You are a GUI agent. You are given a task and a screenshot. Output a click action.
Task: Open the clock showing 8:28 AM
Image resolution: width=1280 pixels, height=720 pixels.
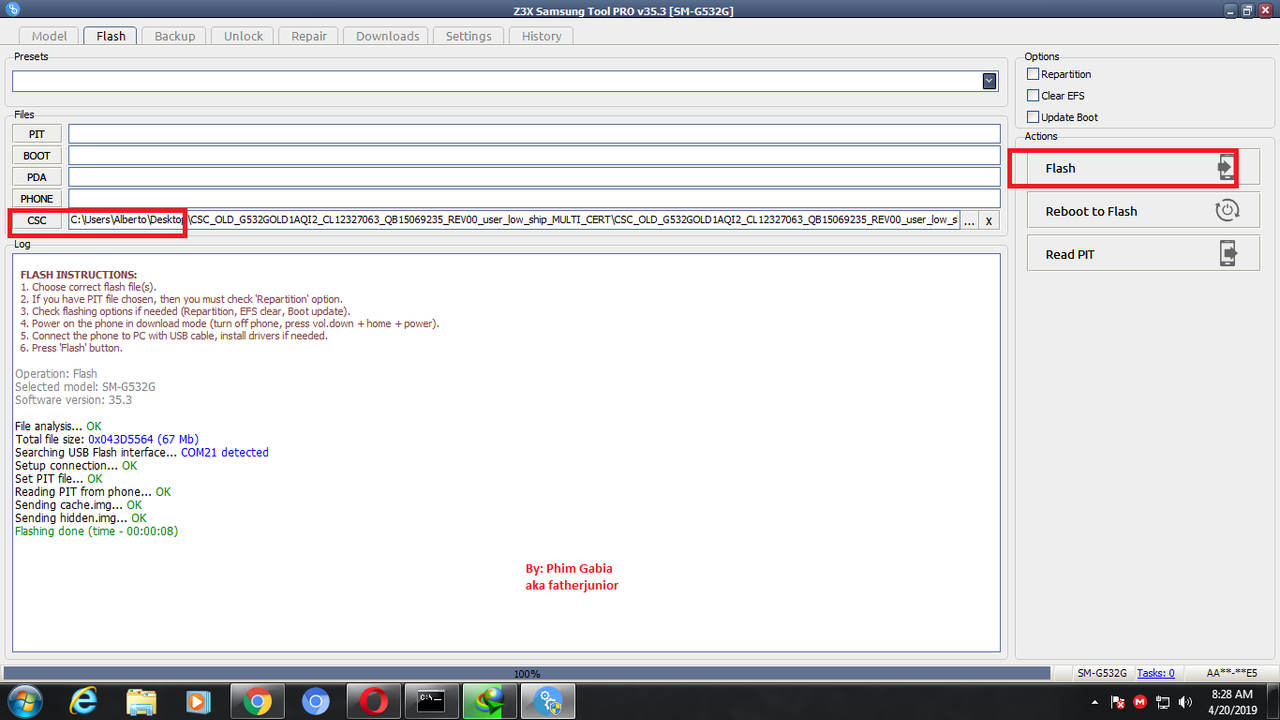tap(1231, 701)
